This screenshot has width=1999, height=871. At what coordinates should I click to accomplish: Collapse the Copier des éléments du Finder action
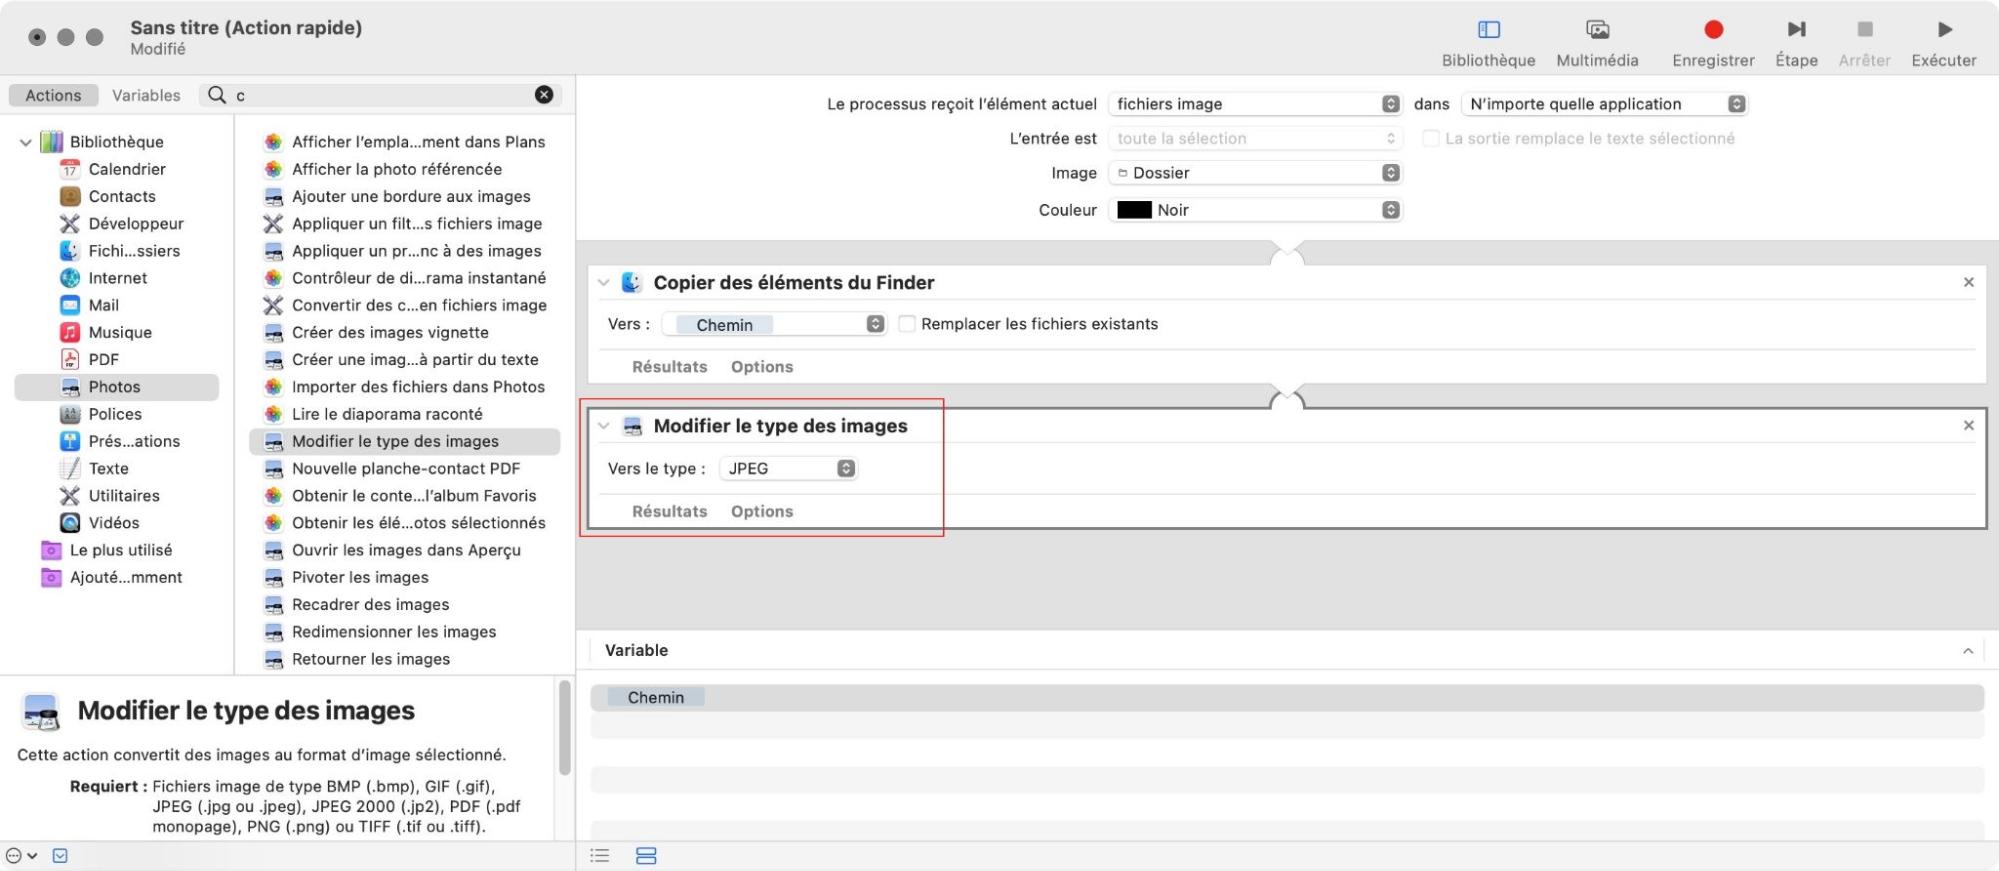coord(604,283)
